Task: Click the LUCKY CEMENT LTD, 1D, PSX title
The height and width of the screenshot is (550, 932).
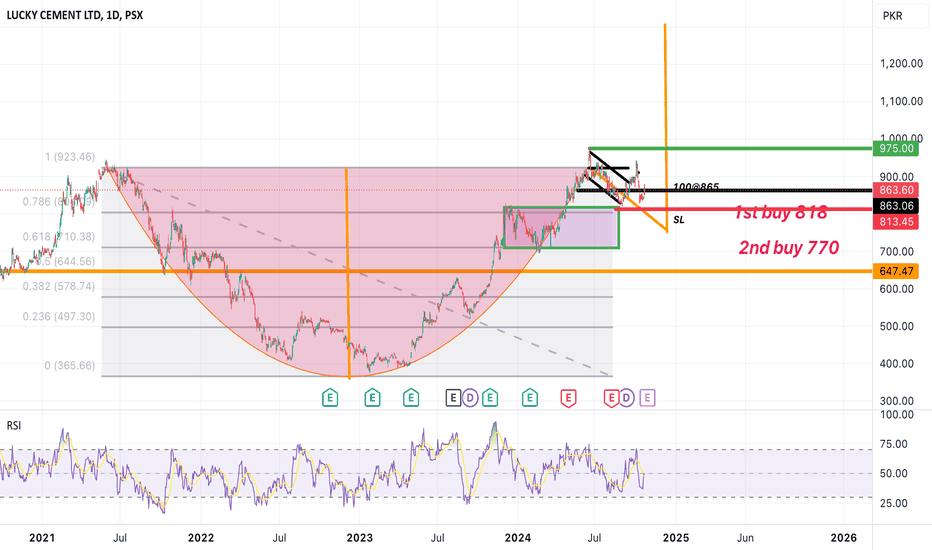Action: (75, 15)
